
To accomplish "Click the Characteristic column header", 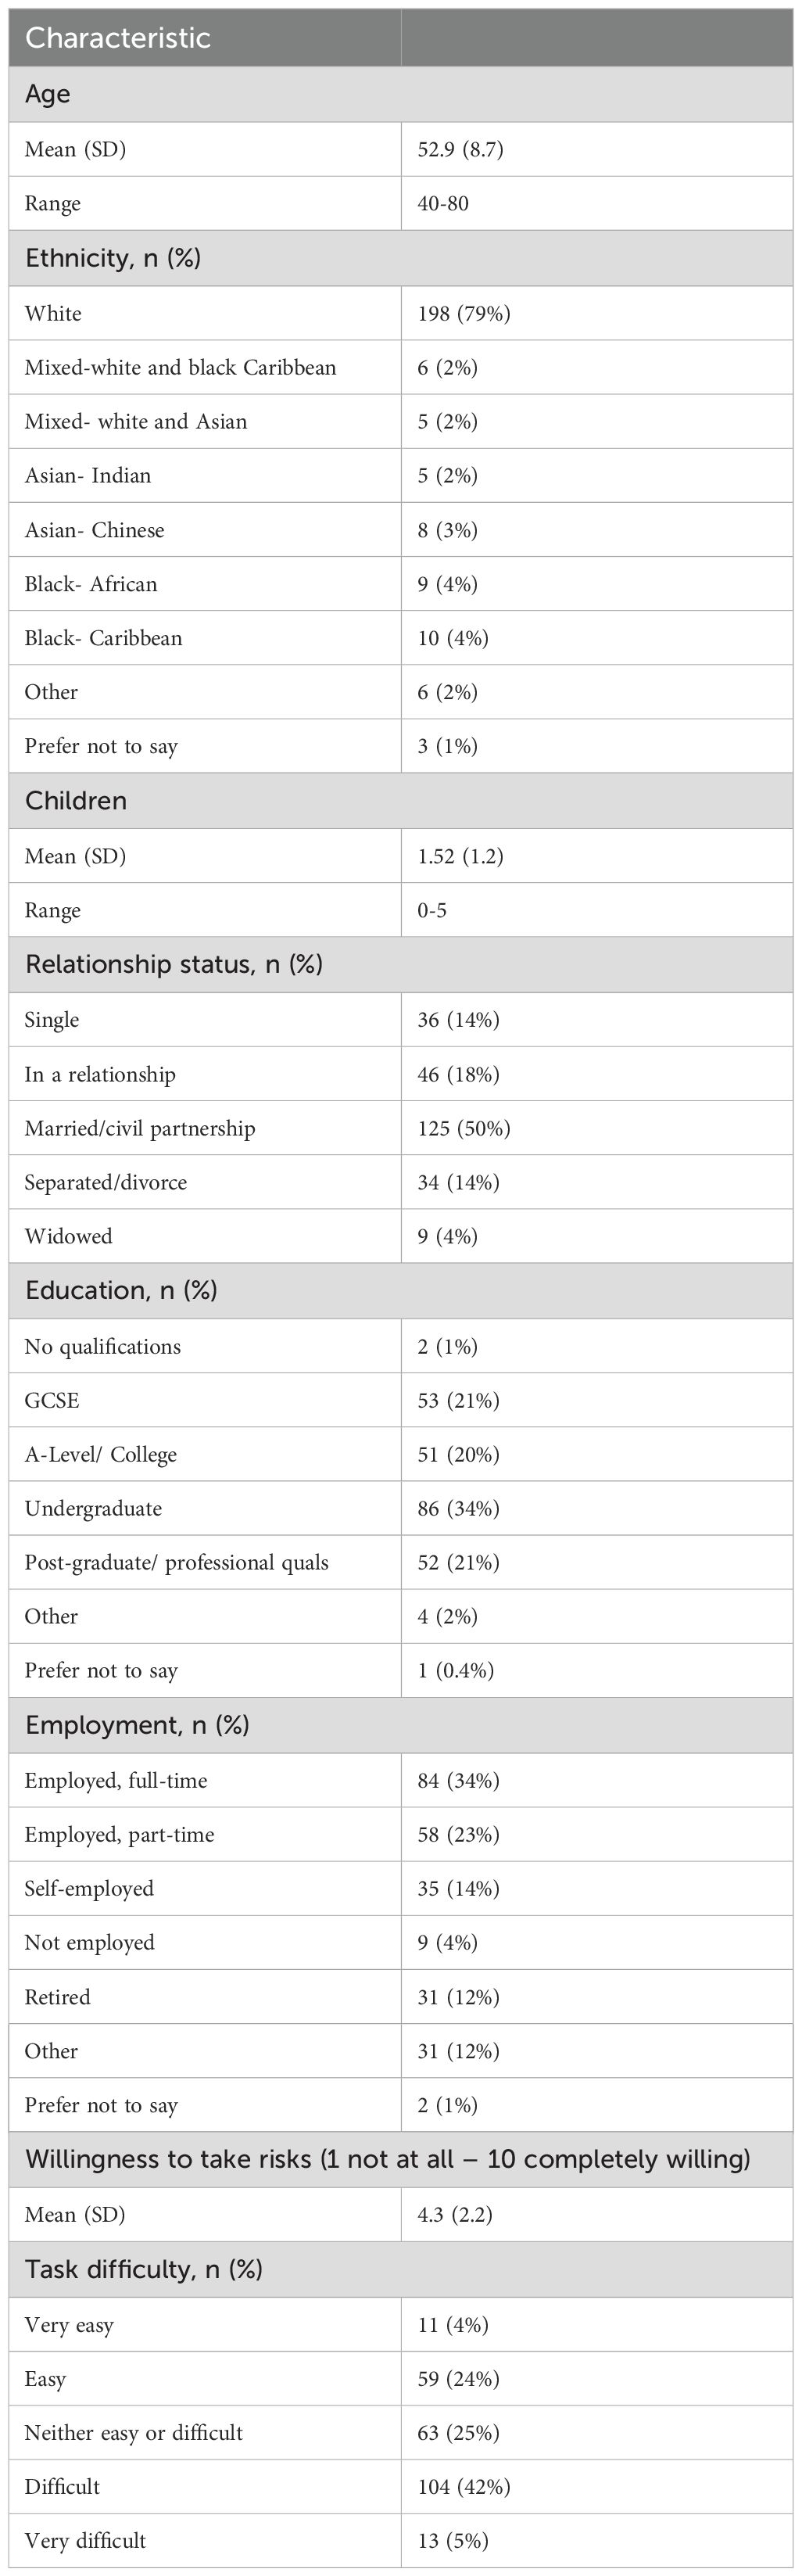I will (x=118, y=38).
